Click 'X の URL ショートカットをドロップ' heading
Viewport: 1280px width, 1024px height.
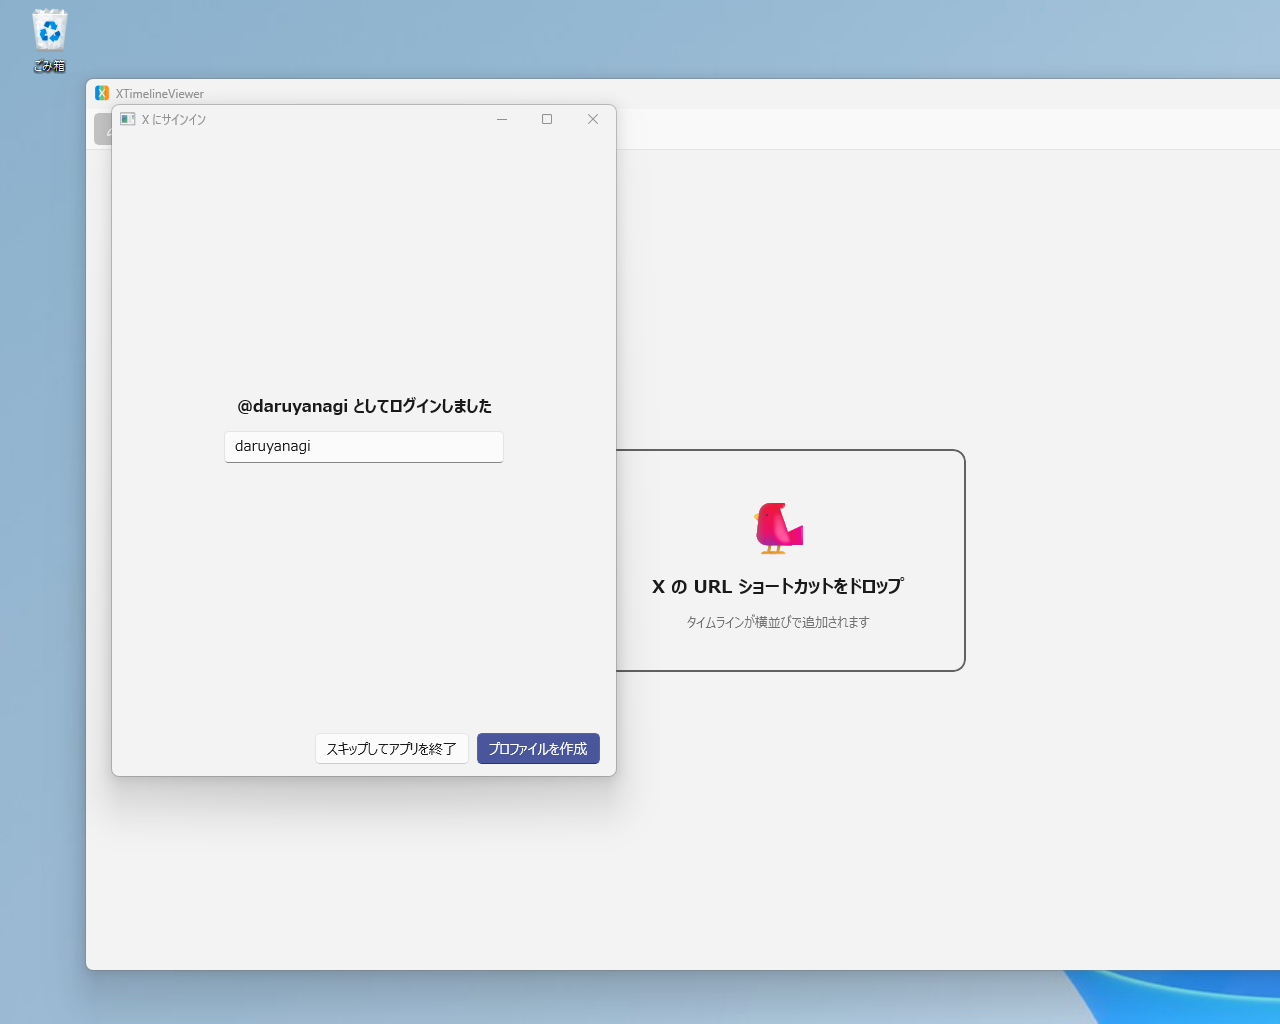pos(778,587)
